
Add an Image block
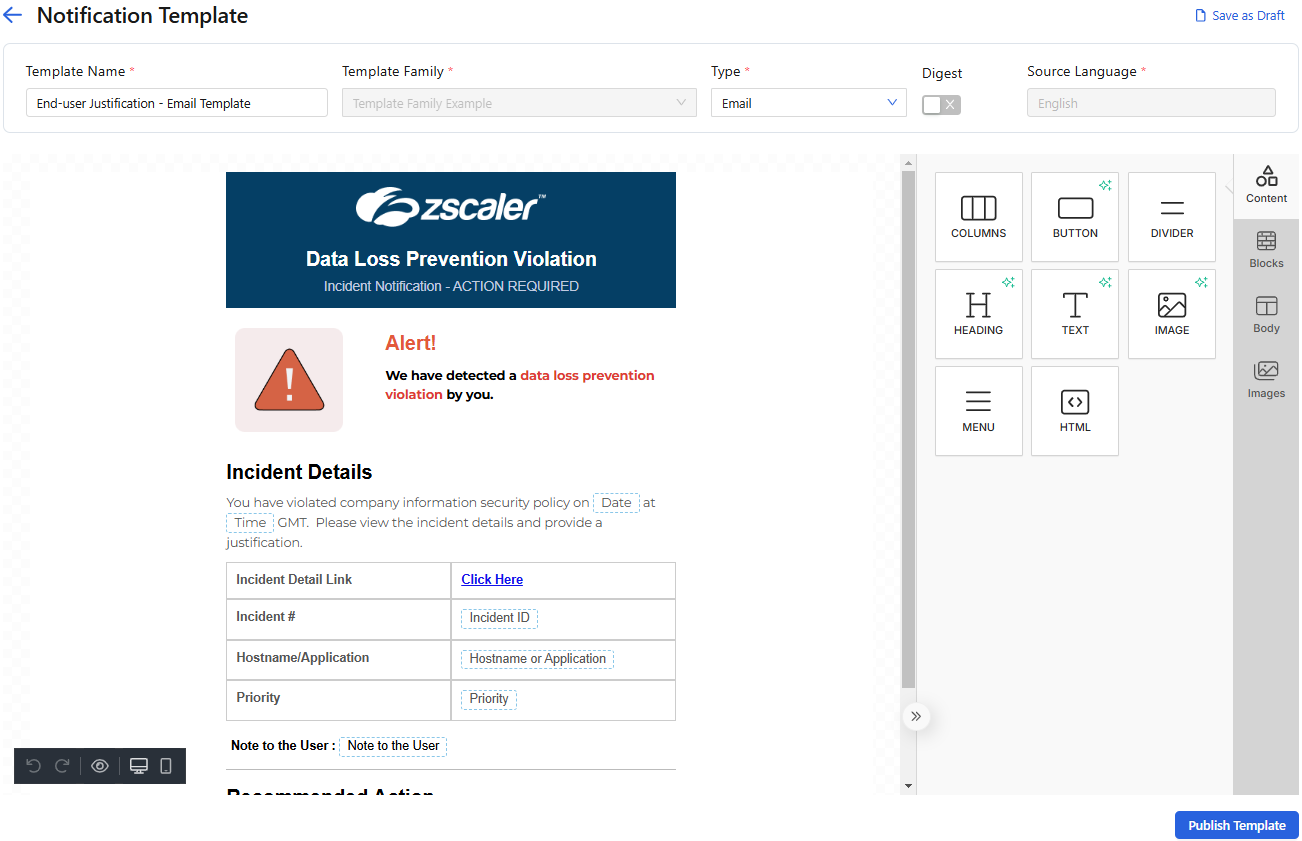pyautogui.click(x=1171, y=313)
